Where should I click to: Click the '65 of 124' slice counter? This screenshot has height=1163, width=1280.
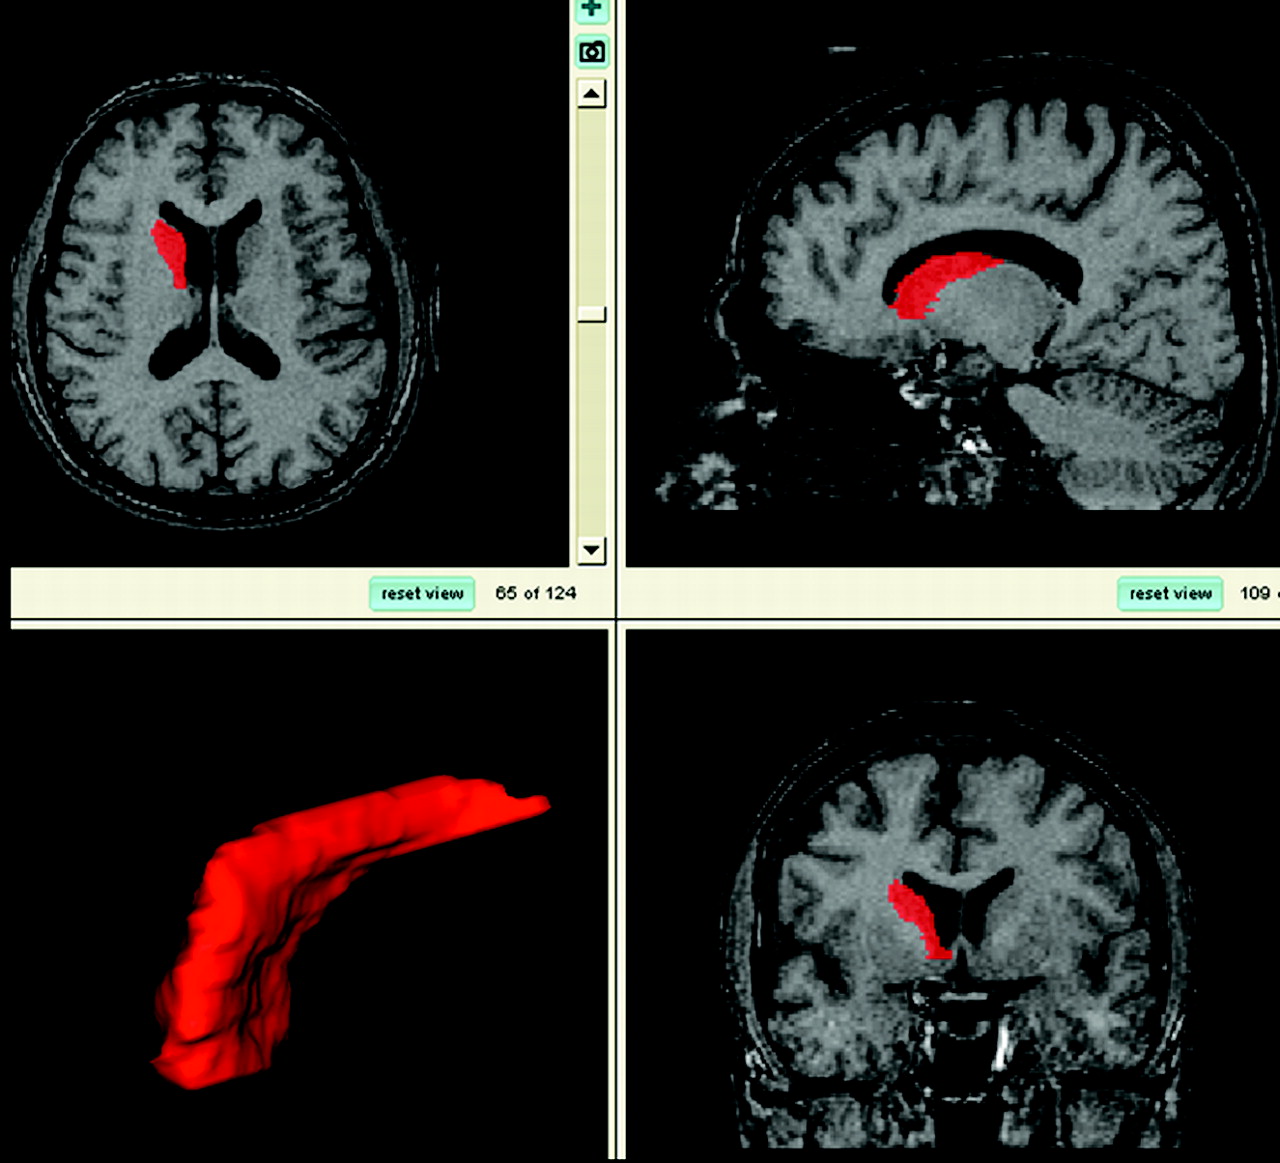click(536, 593)
